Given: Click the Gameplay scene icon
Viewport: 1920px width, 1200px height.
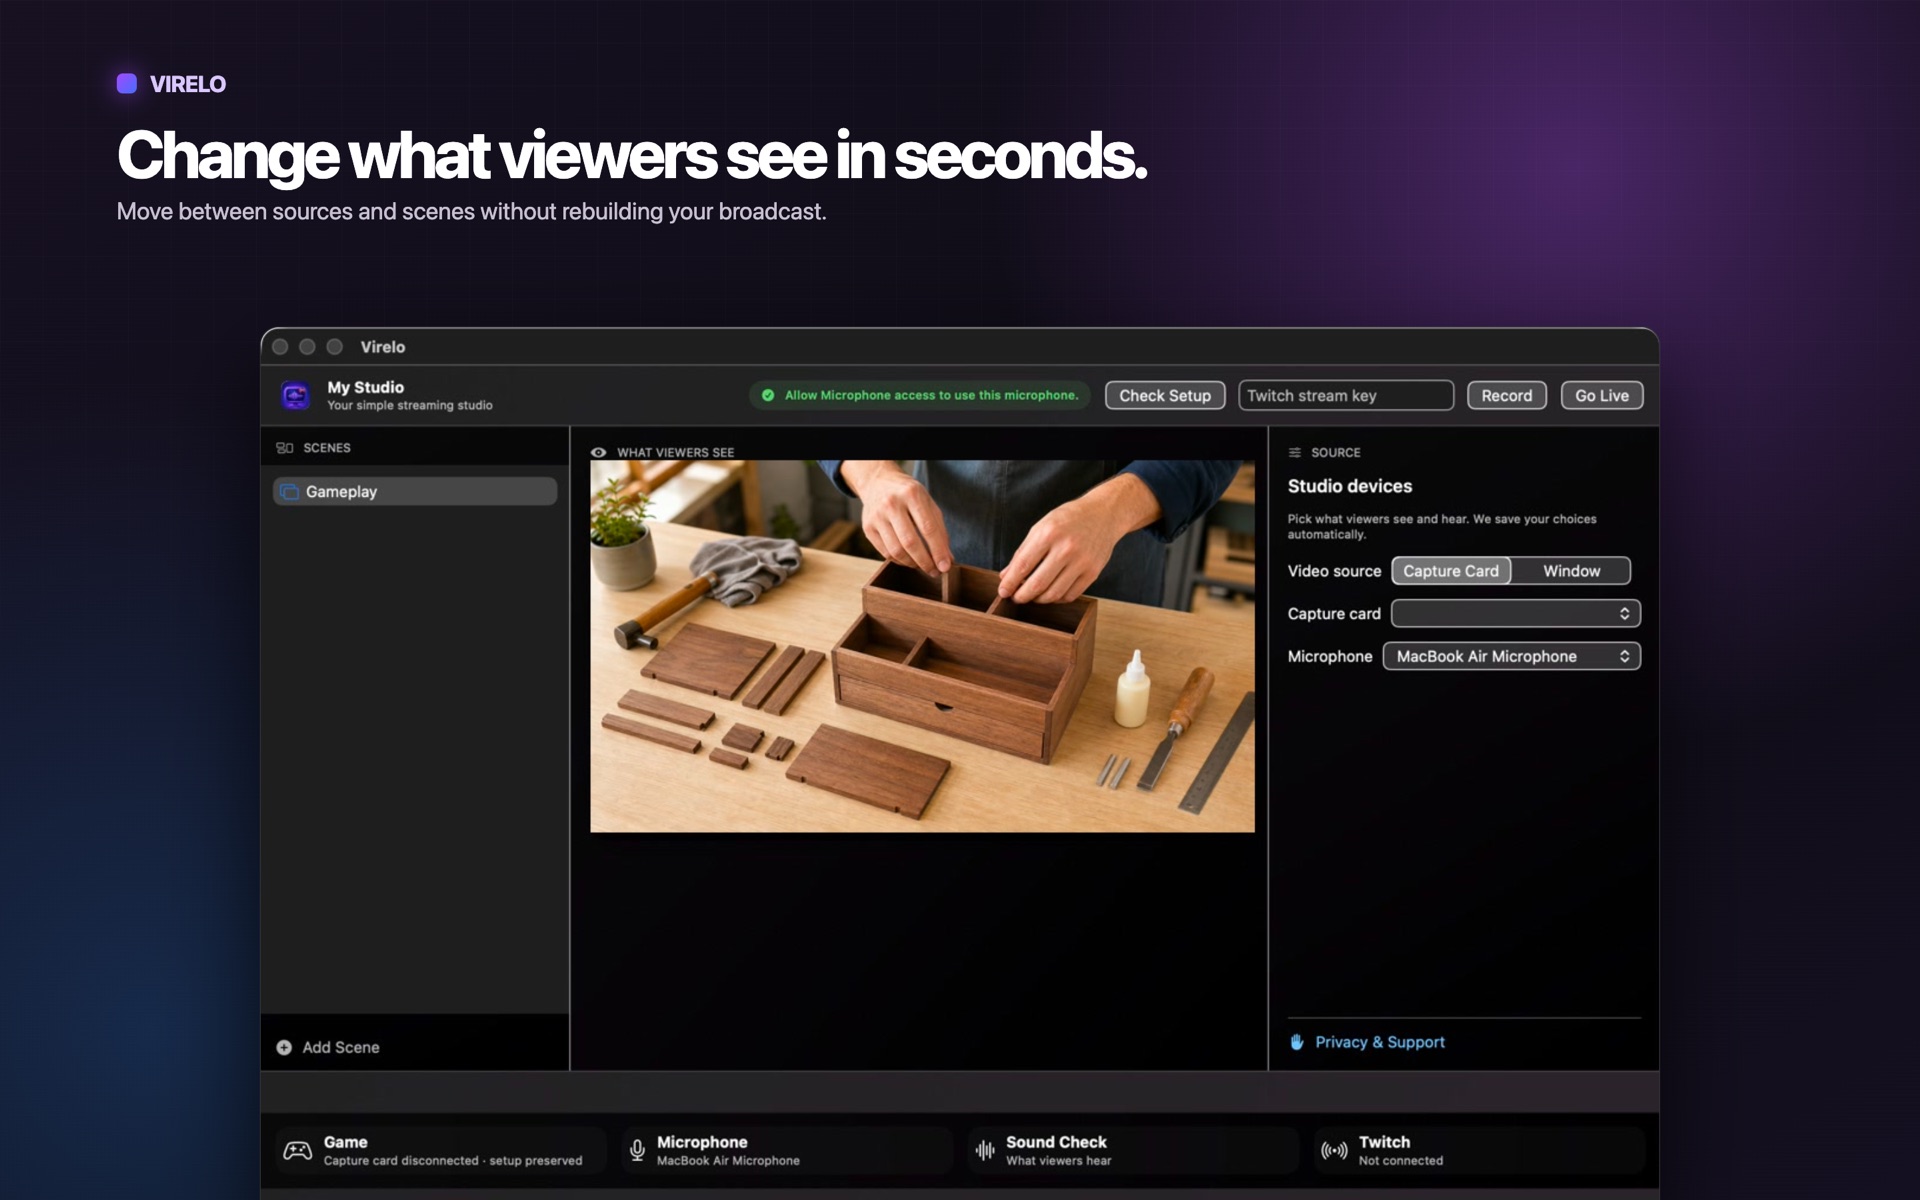Looking at the screenshot, I should point(290,492).
